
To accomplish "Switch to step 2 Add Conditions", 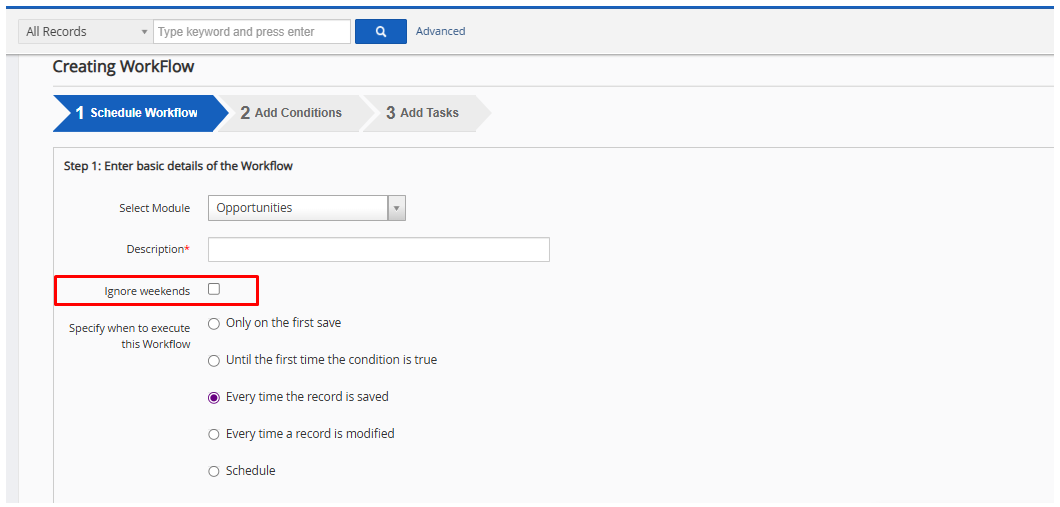I will [x=291, y=113].
